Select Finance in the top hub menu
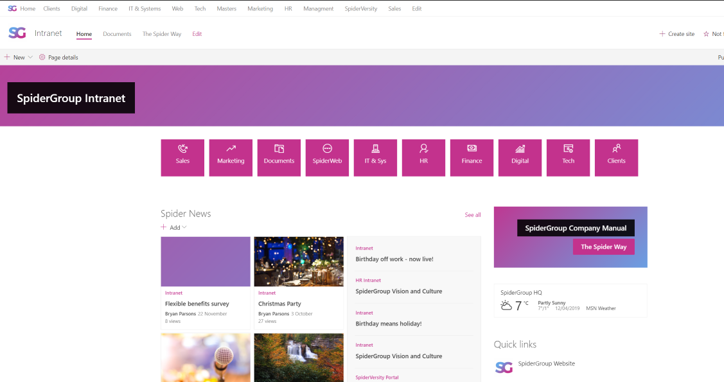Screen dimensions: 724x382 tap(108, 8)
